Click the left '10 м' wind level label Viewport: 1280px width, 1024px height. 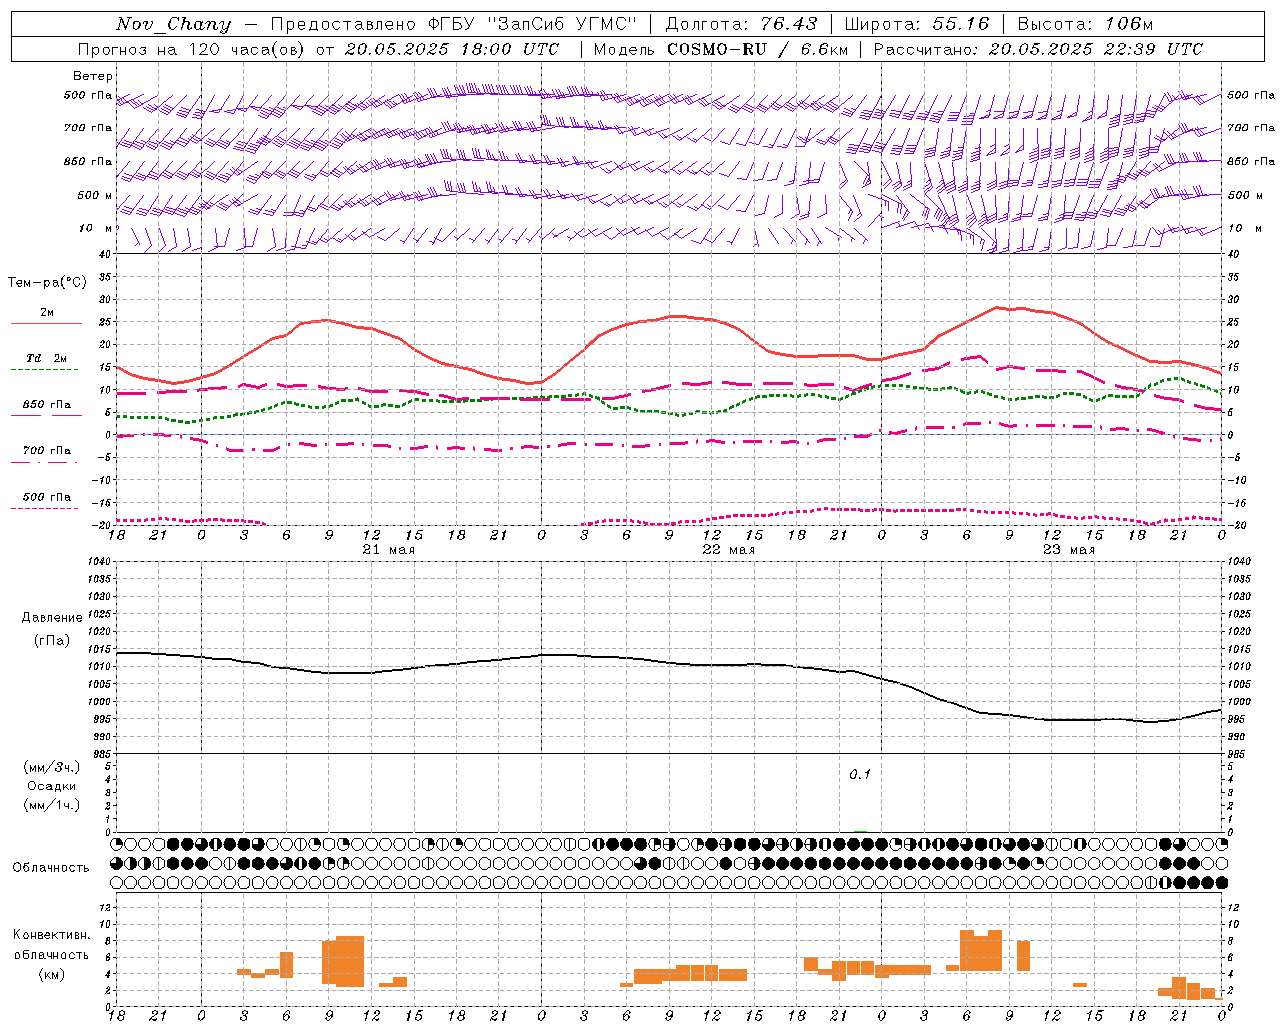click(96, 228)
